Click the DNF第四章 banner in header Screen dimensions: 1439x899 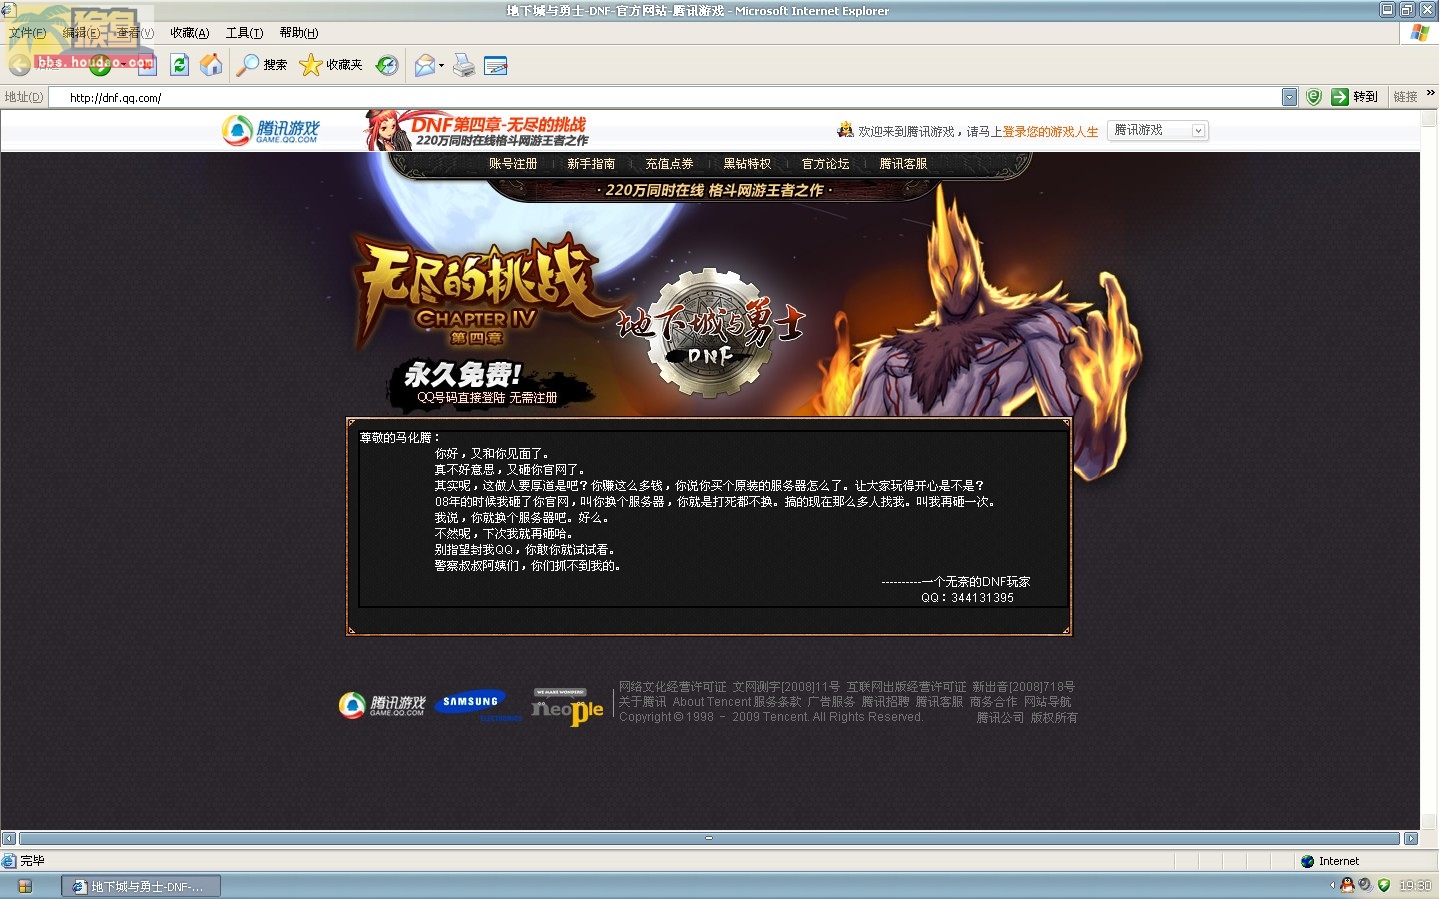pyautogui.click(x=477, y=131)
